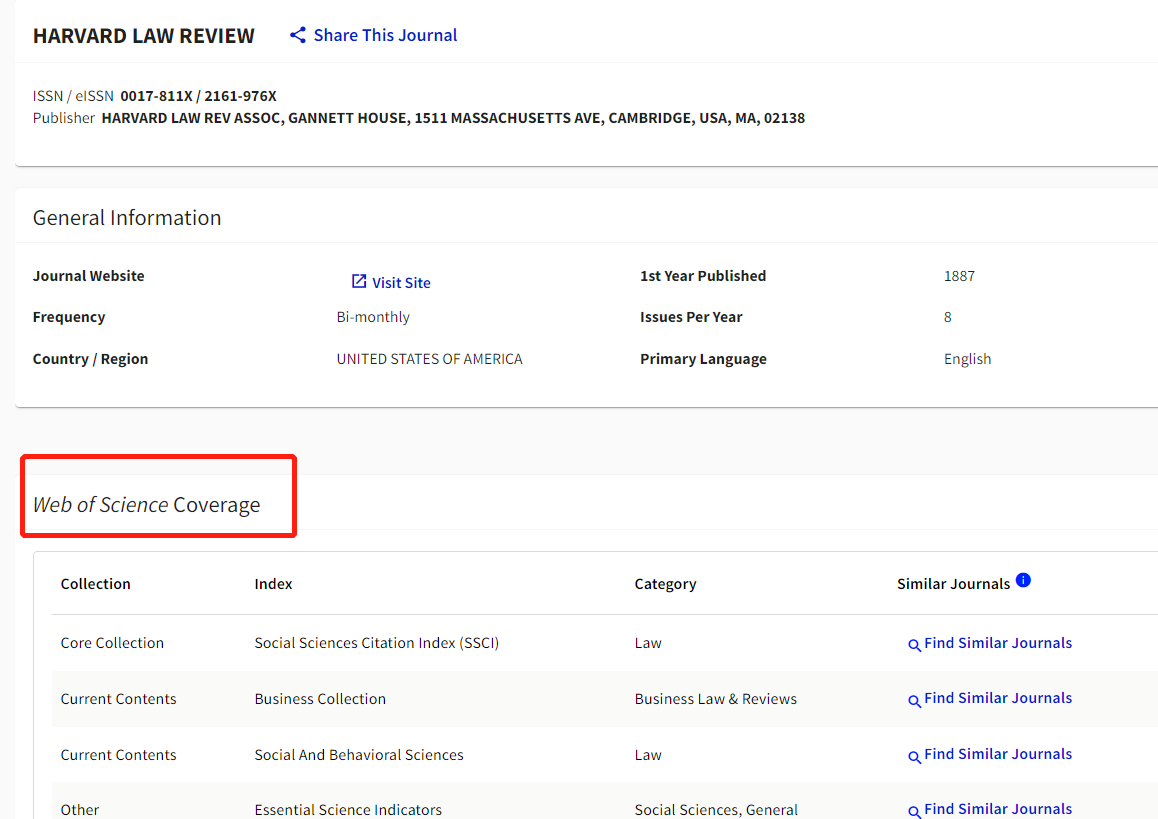Screen dimensions: 1158x819
Task: Select the English language value
Action: tap(967, 359)
